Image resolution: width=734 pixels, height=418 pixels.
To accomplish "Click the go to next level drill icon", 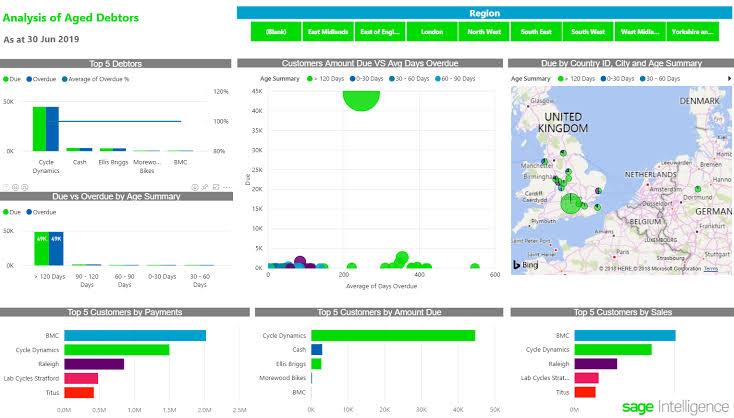I will [x=15, y=187].
